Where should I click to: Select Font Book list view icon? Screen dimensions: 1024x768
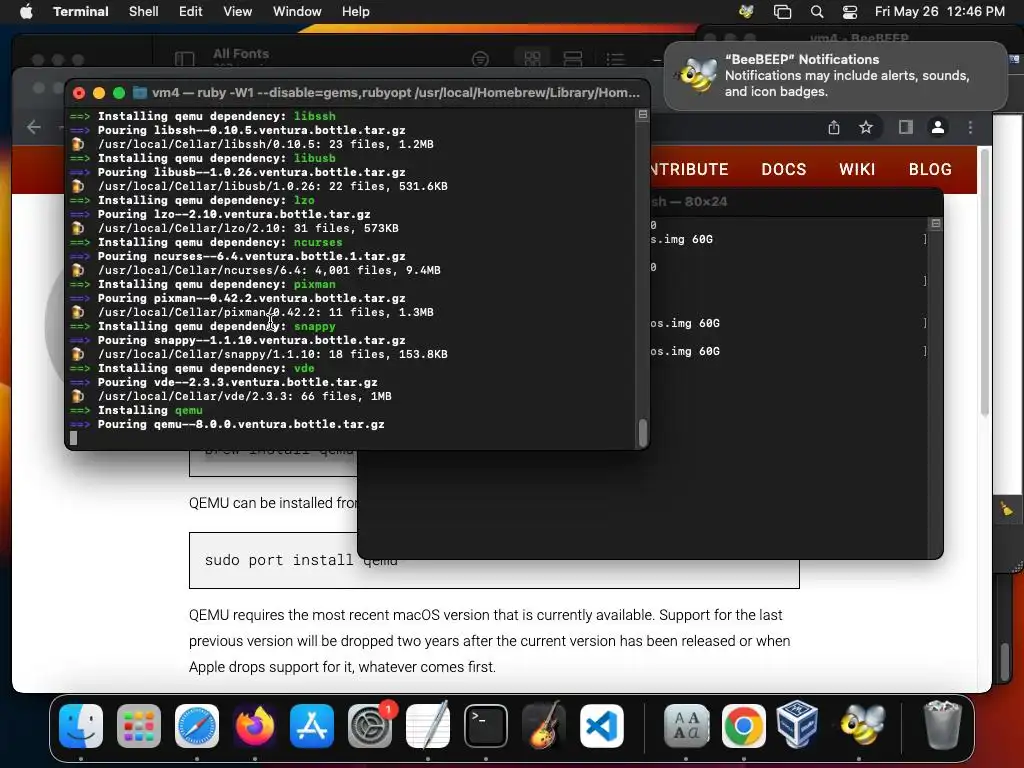(615, 59)
